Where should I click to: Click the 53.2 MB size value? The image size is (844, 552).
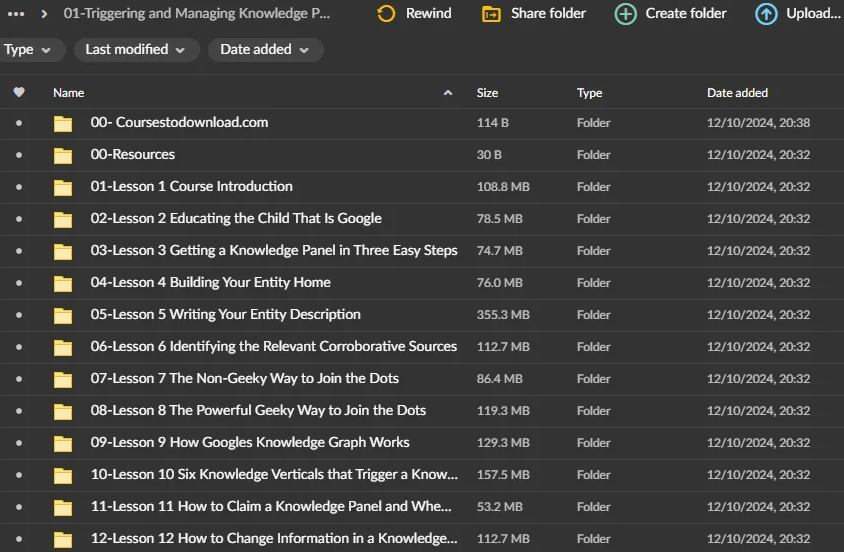coord(500,507)
